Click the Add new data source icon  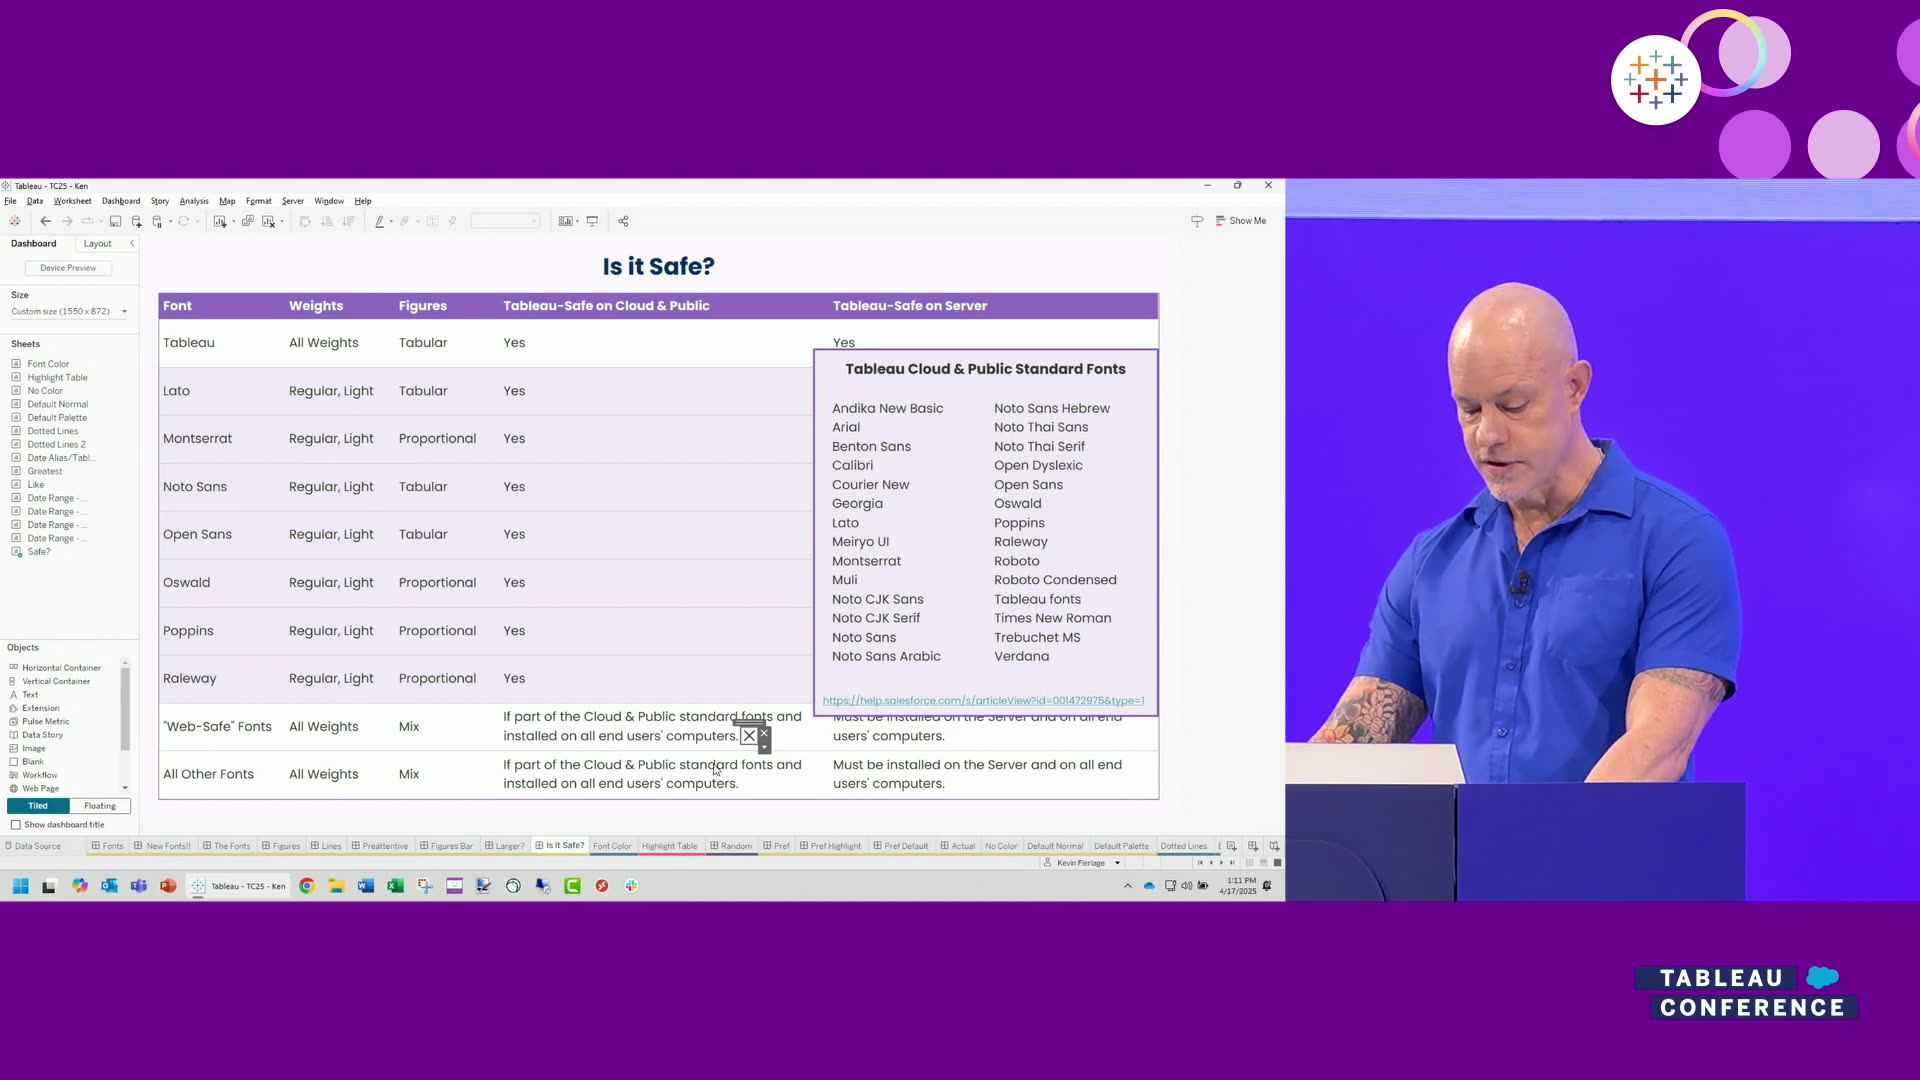tap(137, 221)
